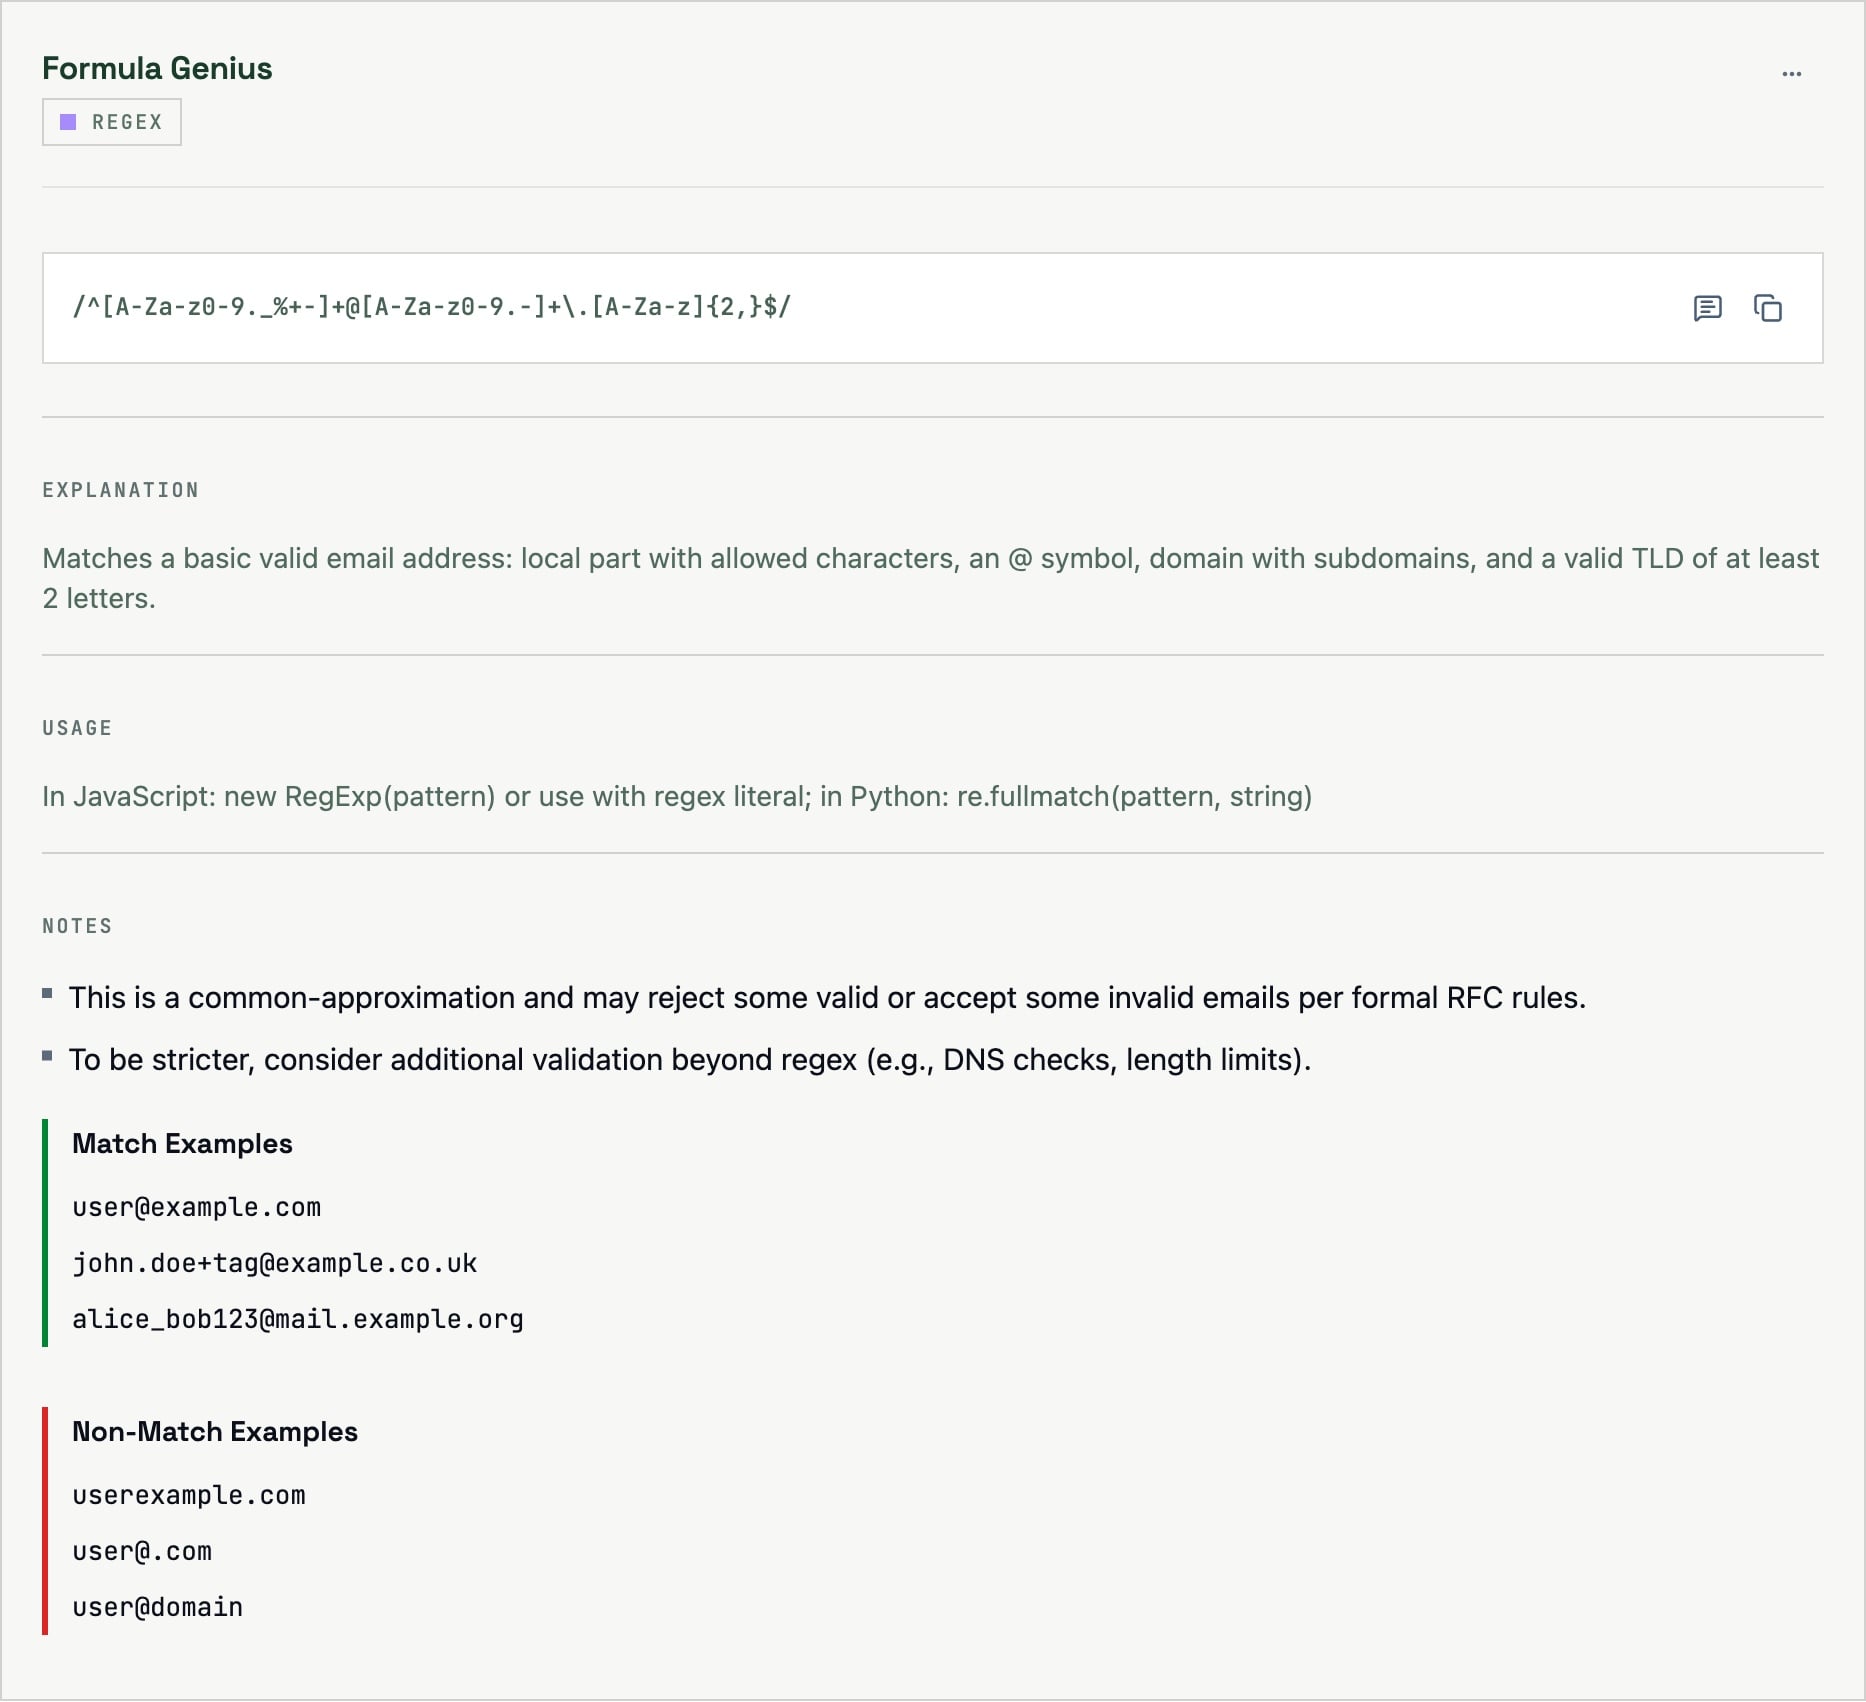Viewport: 1866px width, 1702px height.
Task: Click the Formula Genius title
Action: (x=157, y=68)
